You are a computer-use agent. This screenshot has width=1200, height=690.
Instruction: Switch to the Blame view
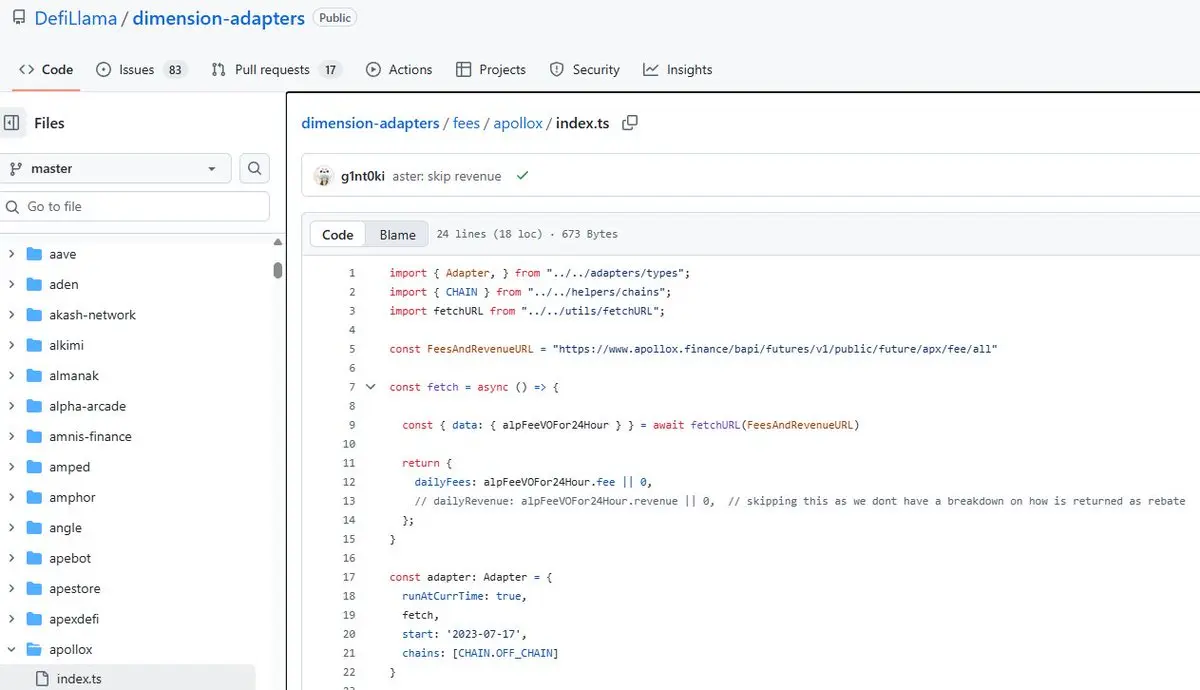click(x=397, y=234)
